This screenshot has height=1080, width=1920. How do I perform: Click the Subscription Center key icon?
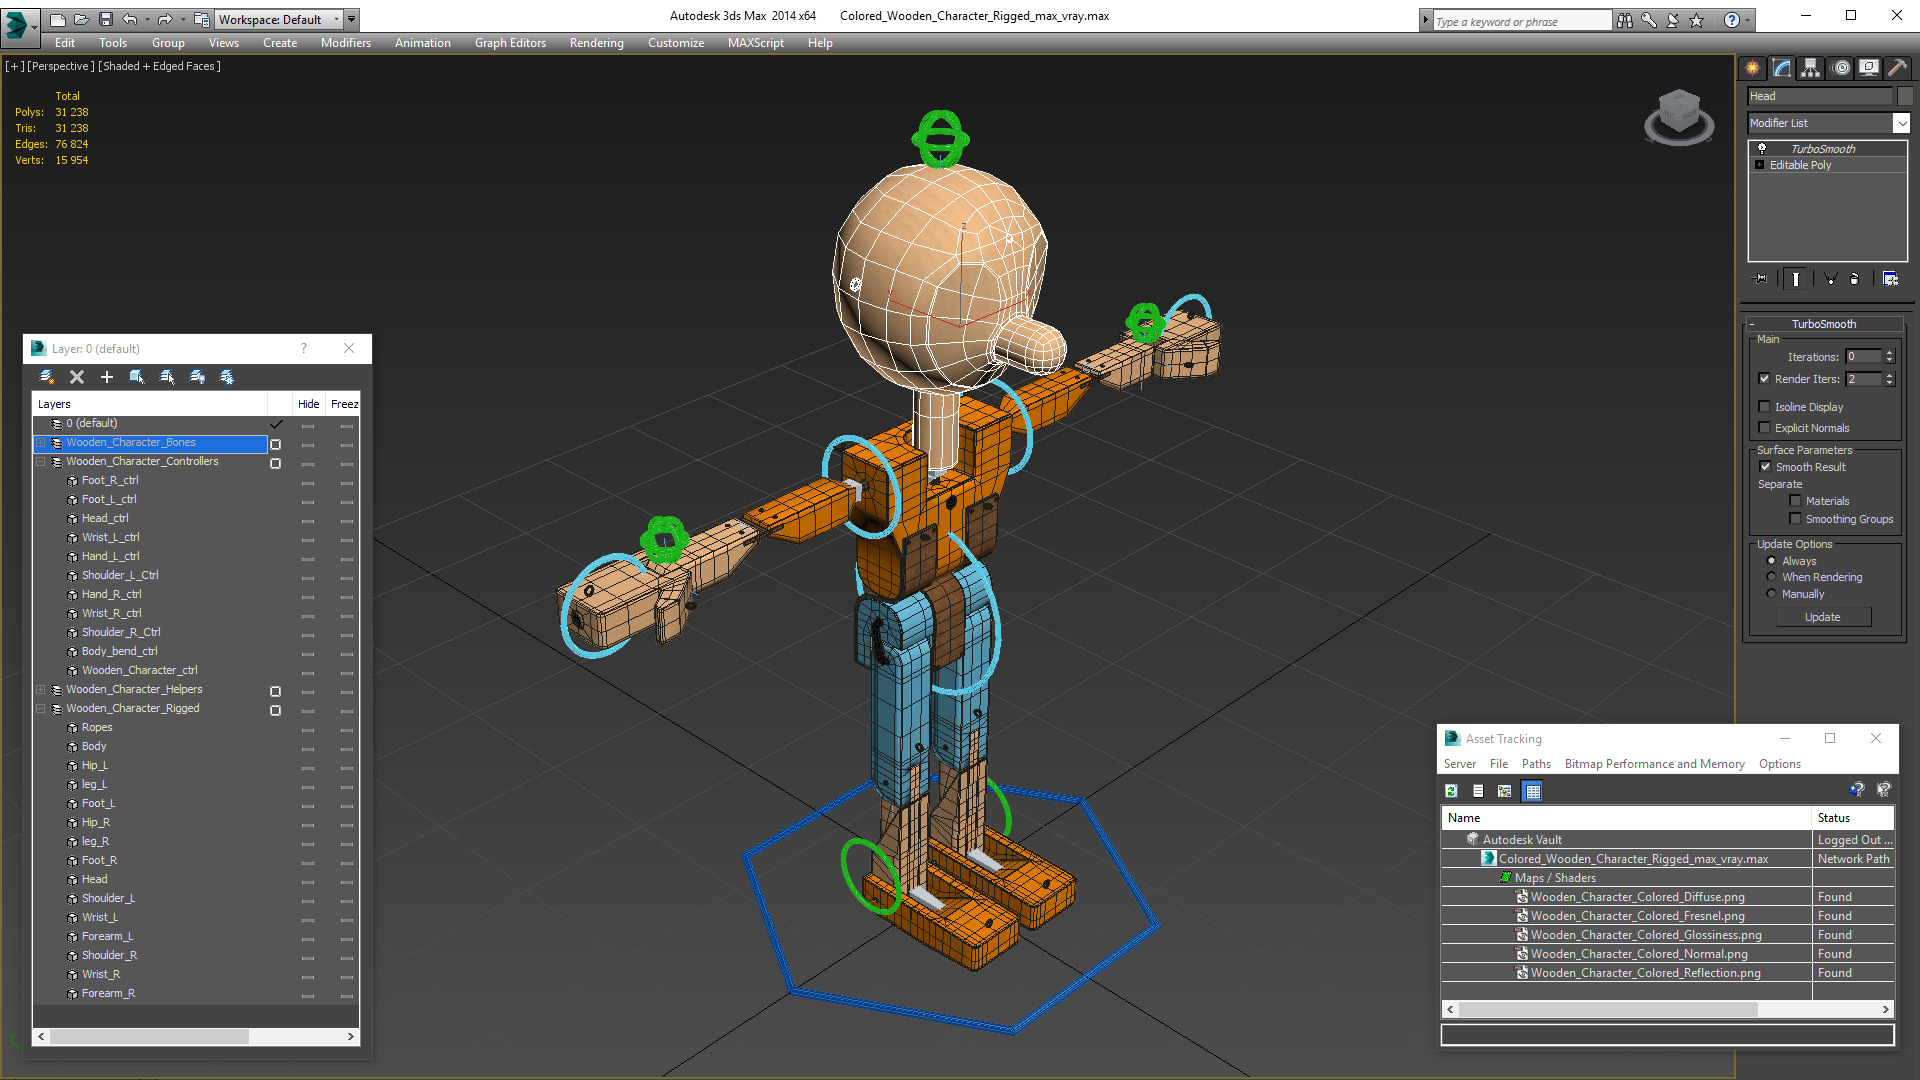click(x=1648, y=20)
